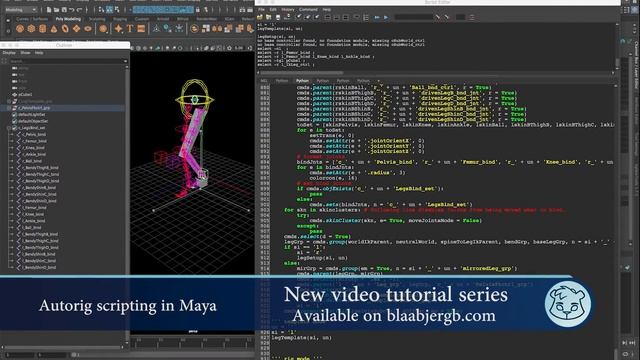Open Outliner Show menu

tap(25, 53)
